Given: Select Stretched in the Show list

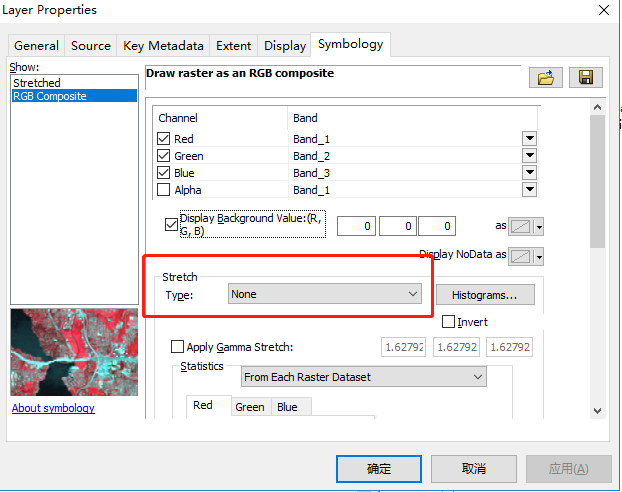Looking at the screenshot, I should click(37, 83).
